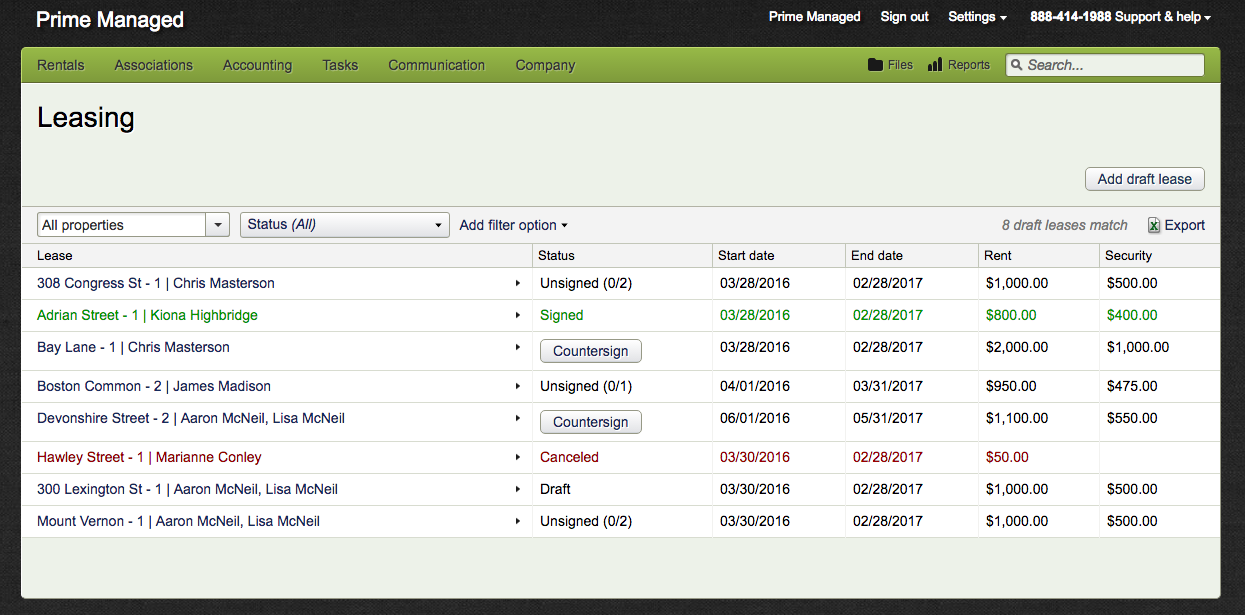The image size is (1245, 615).
Task: Click the Sign out link
Action: point(904,17)
